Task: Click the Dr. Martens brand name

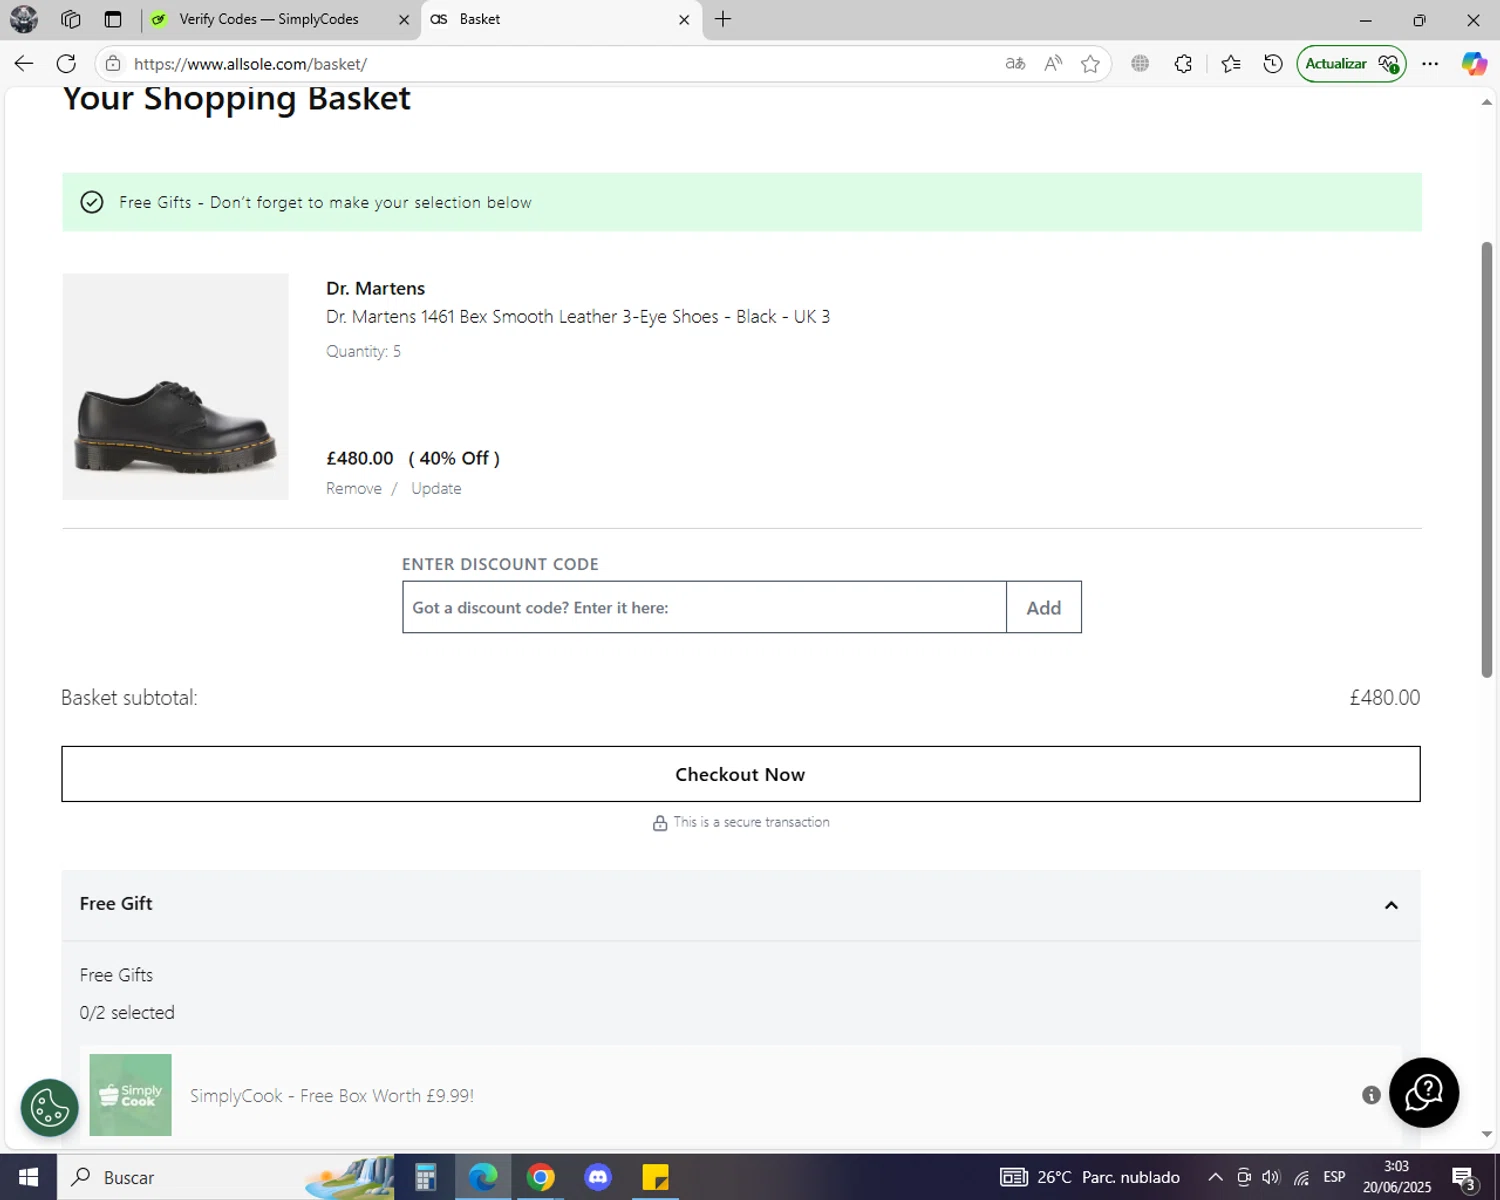Action: point(376,288)
